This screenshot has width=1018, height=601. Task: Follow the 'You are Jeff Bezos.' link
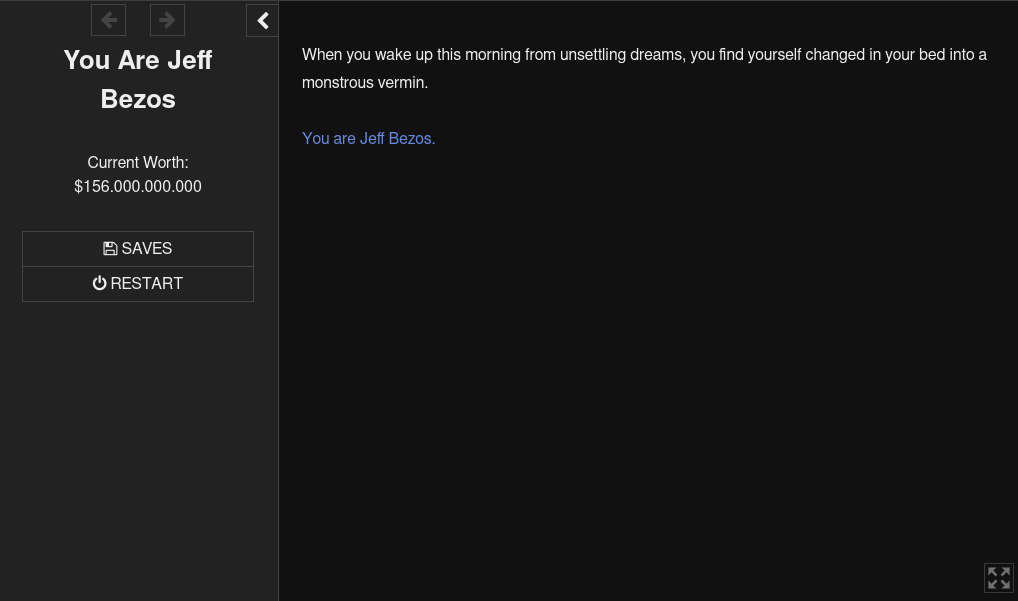click(x=368, y=138)
